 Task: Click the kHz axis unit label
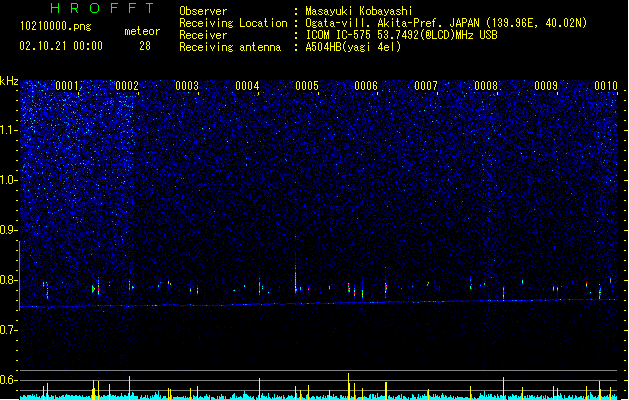(x=9, y=81)
